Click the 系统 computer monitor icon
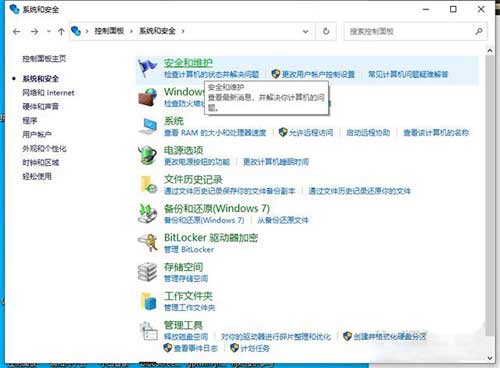The height and width of the screenshot is (368, 500). point(148,126)
